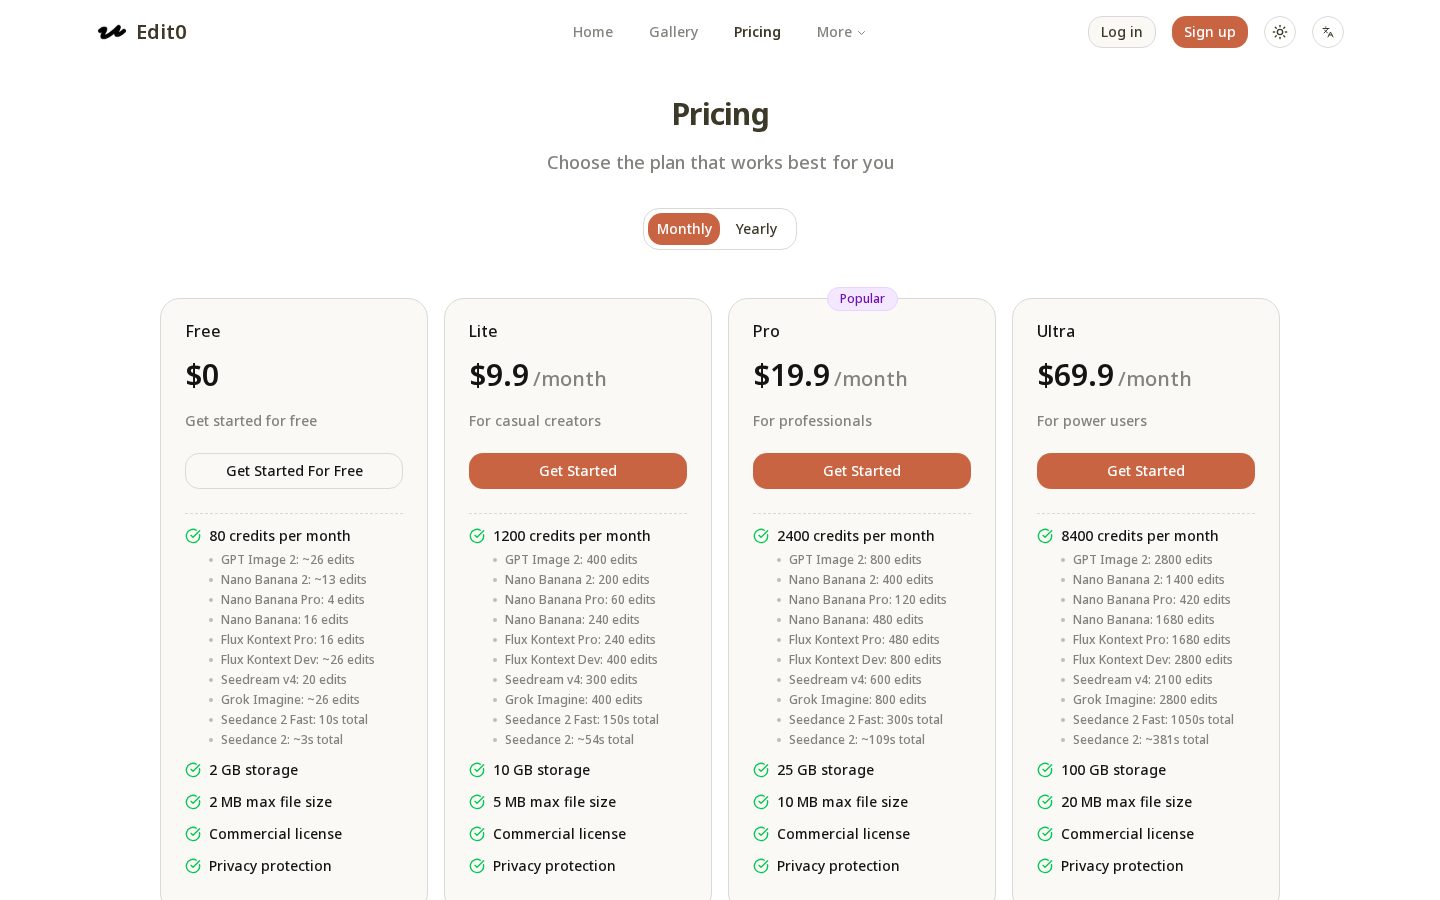Toggle the light/dark theme sun icon
The width and height of the screenshot is (1440, 900).
click(1280, 32)
